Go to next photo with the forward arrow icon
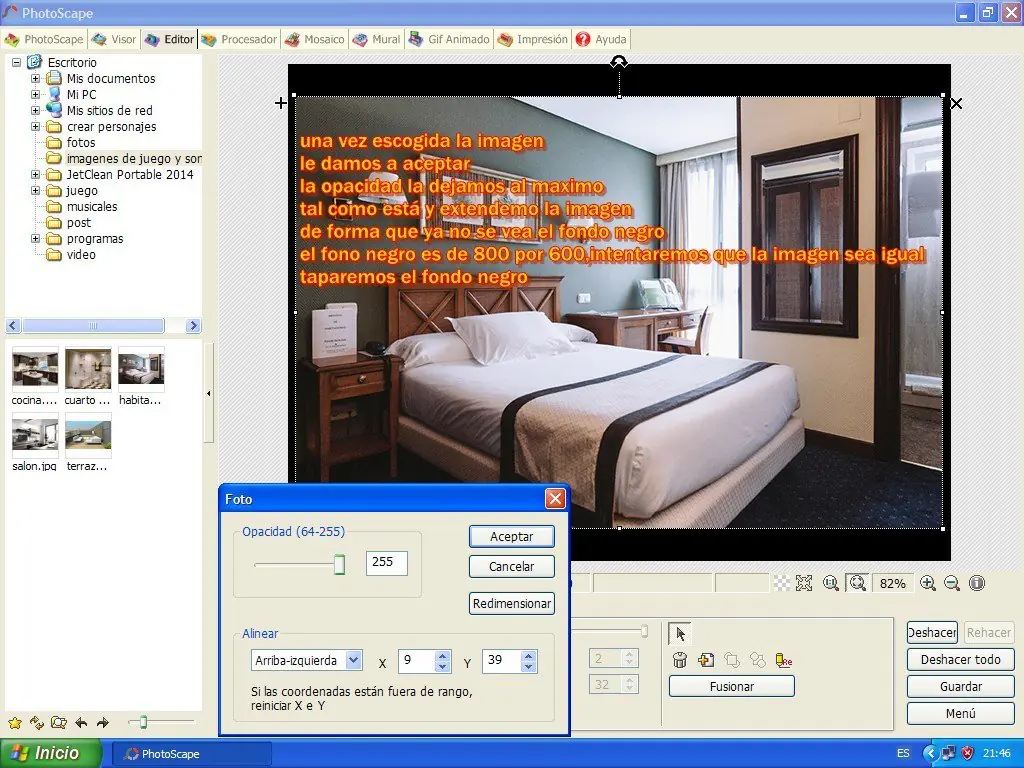 (103, 722)
